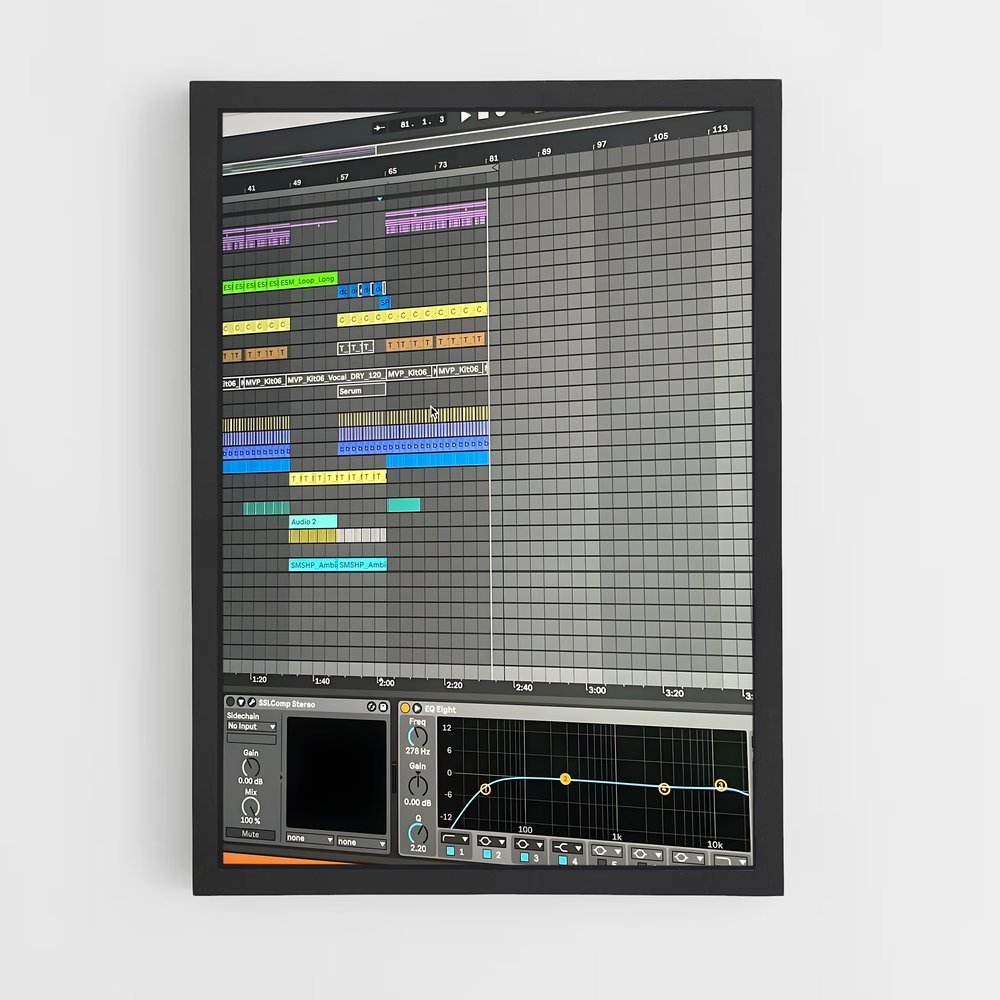This screenshot has height=1000, width=1000.
Task: Toggle the EQ Eight device activator
Action: (405, 708)
